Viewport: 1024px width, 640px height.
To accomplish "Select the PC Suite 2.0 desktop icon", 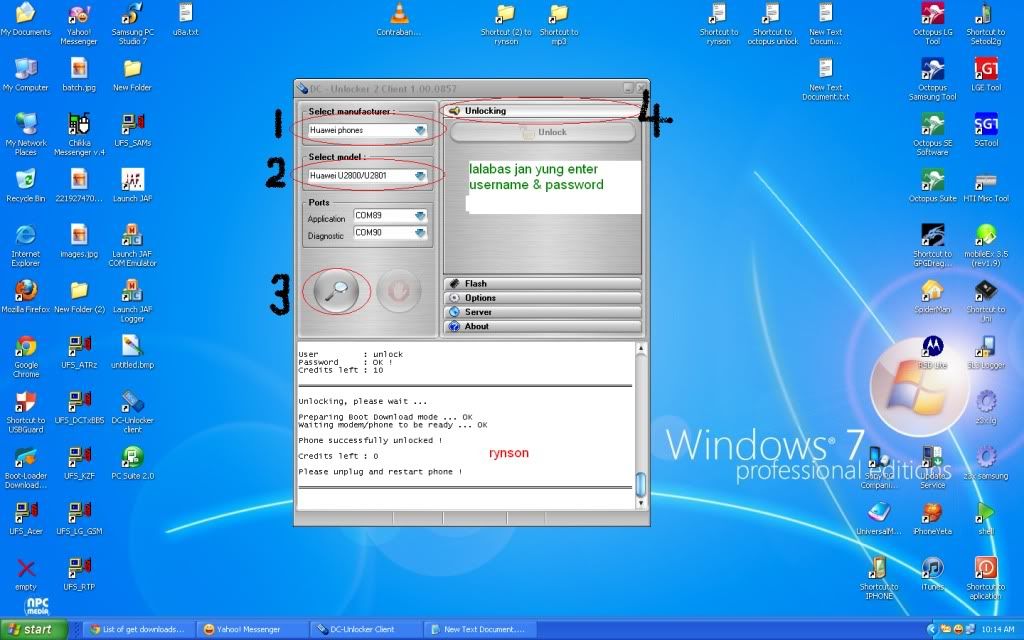I will click(133, 464).
